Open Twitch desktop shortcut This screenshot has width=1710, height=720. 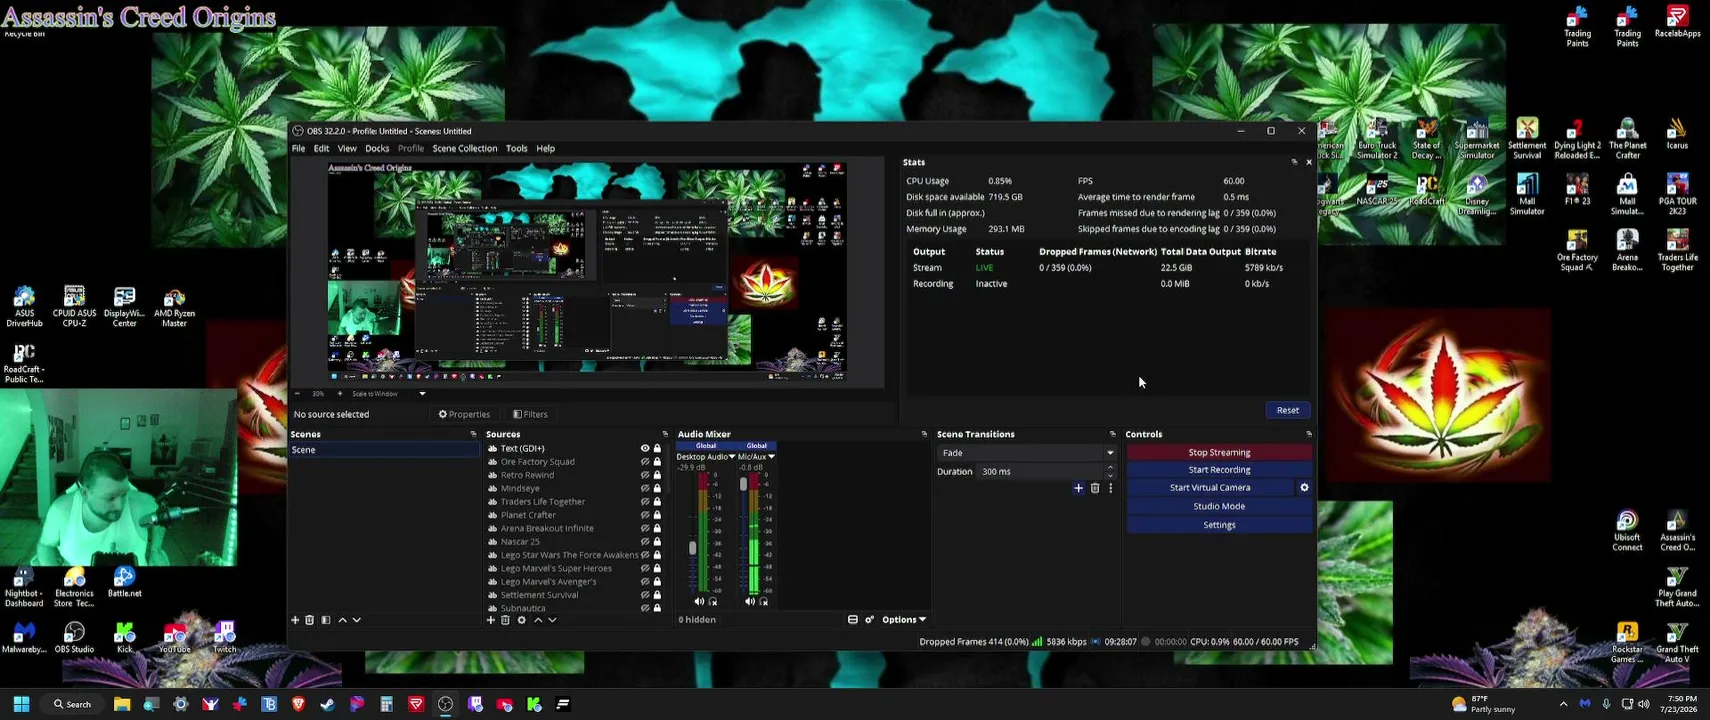[224, 637]
